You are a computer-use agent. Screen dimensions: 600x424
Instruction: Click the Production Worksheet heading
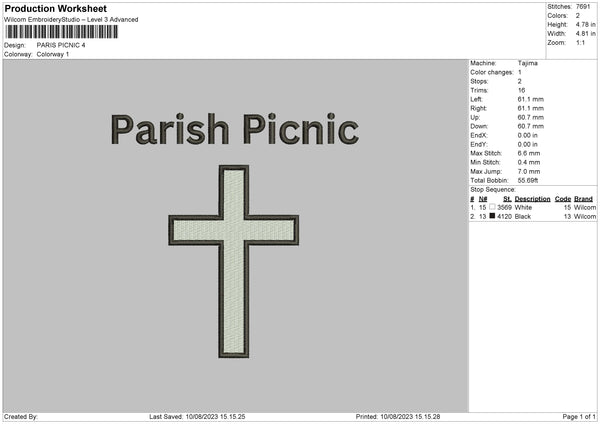(55, 8)
